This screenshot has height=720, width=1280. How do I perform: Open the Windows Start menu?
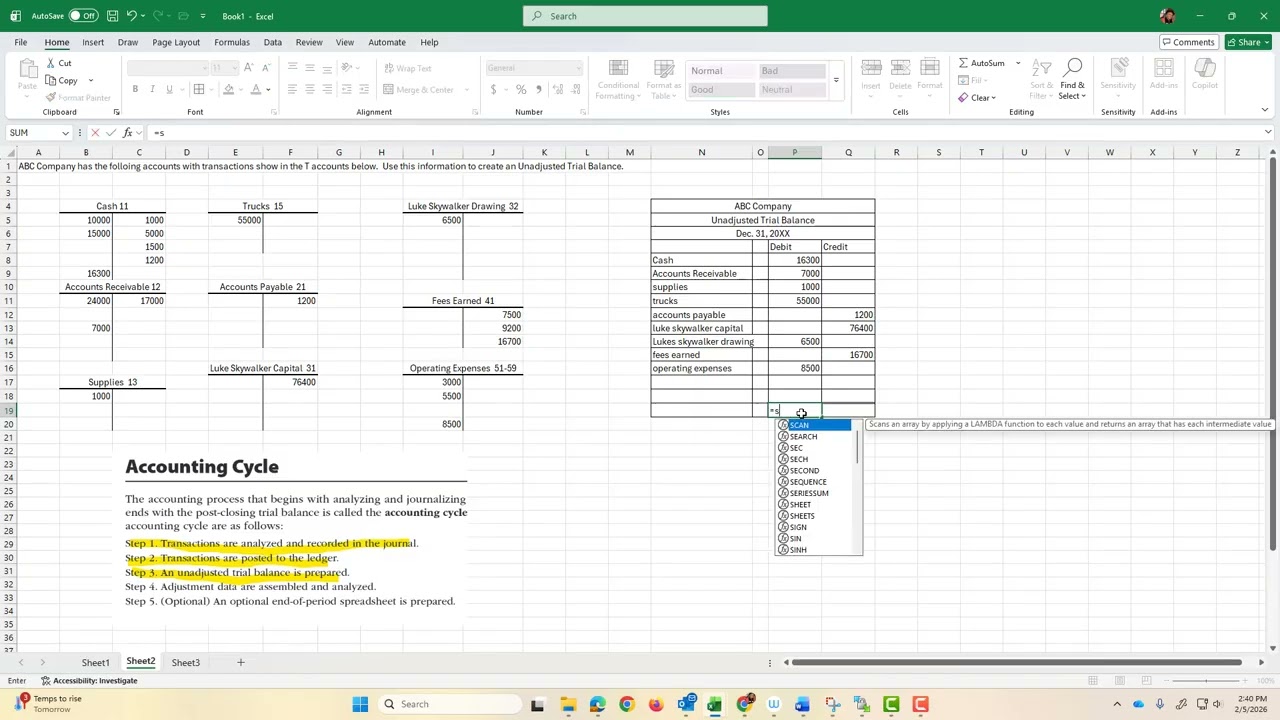coord(360,704)
